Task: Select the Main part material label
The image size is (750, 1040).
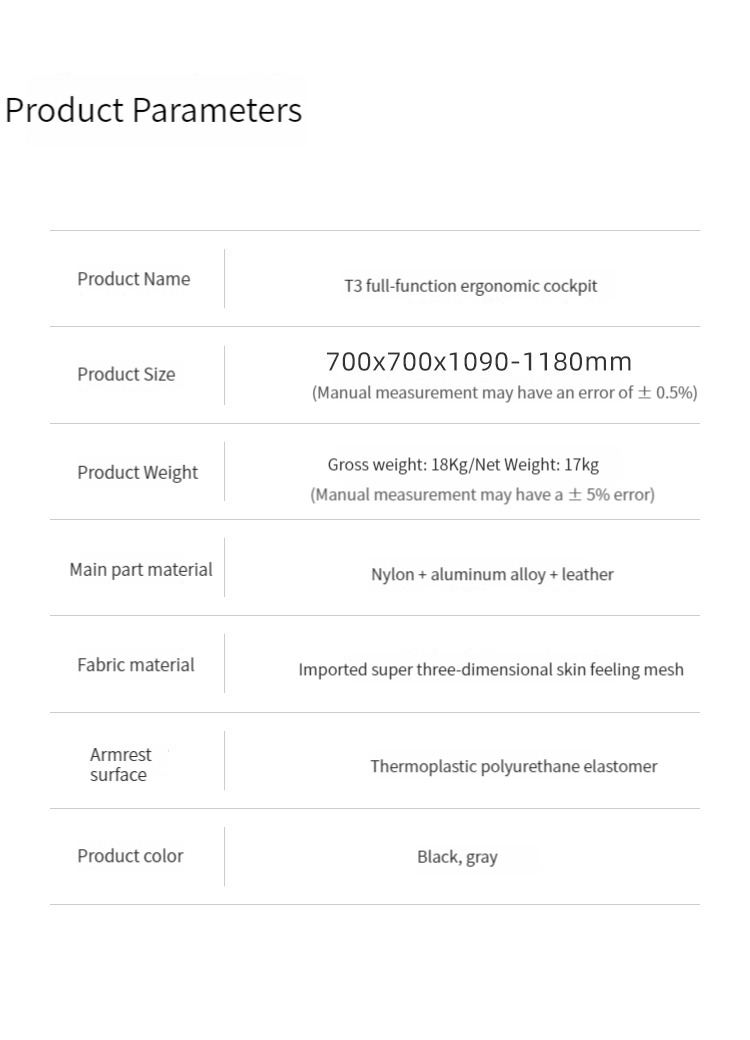Action: tap(141, 569)
